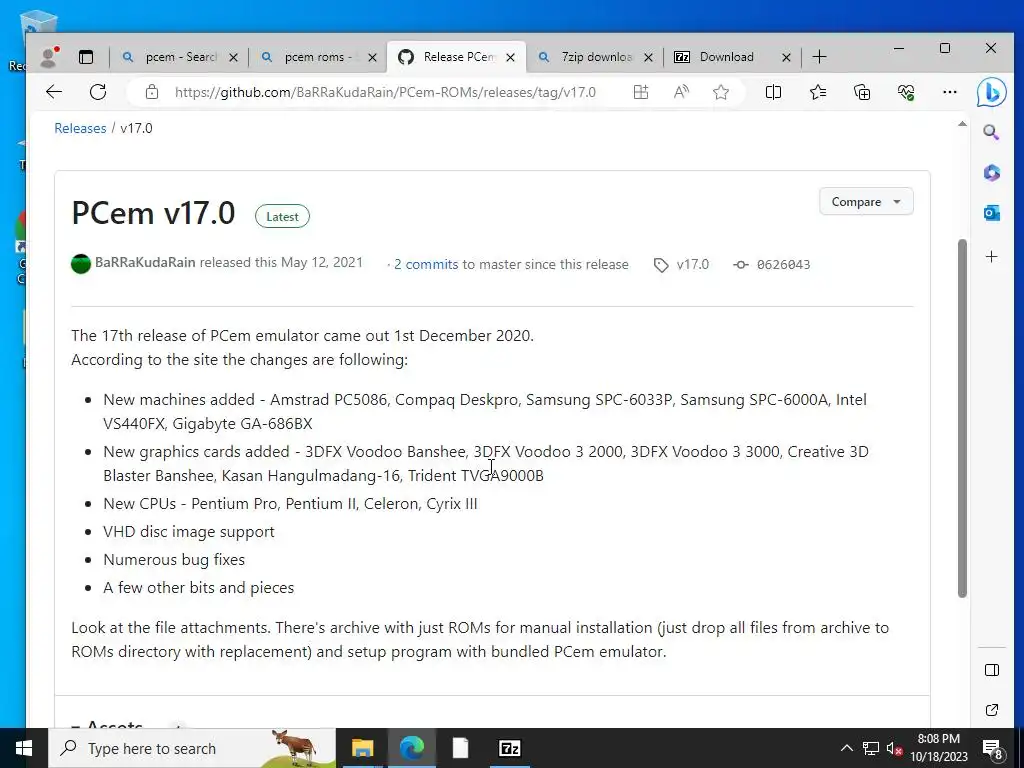Screen dimensions: 1024x768
Task: Open a new browser tab
Action: pyautogui.click(x=819, y=57)
